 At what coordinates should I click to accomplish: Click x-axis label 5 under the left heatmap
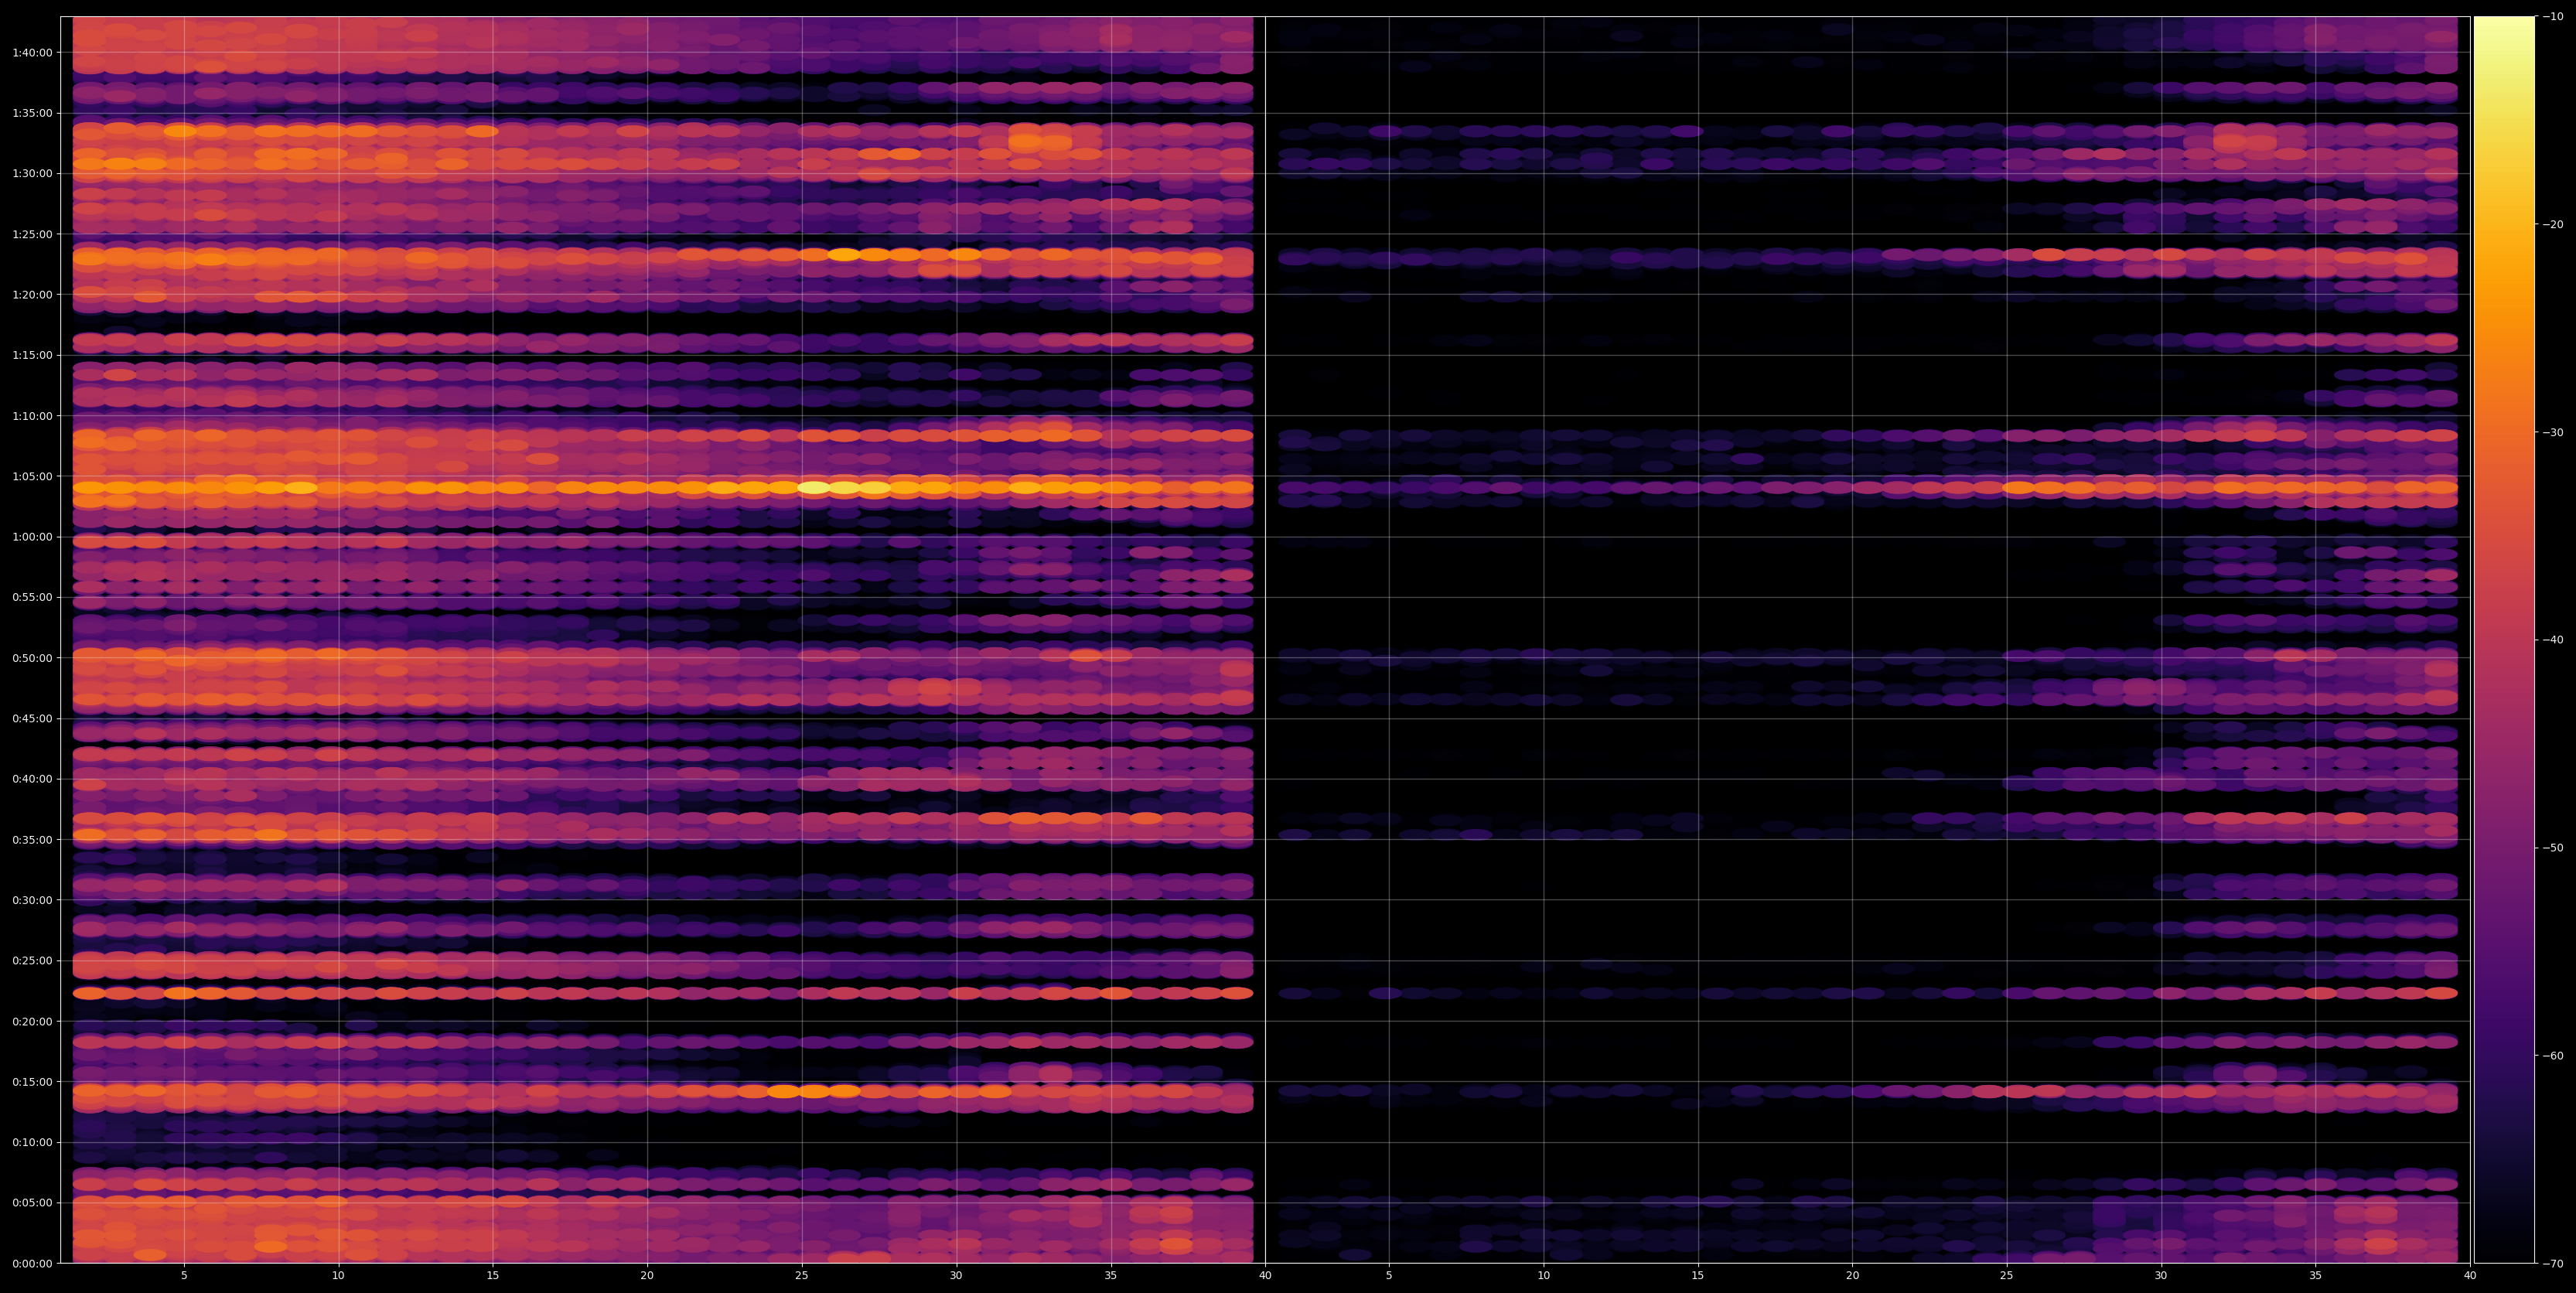tap(184, 1275)
